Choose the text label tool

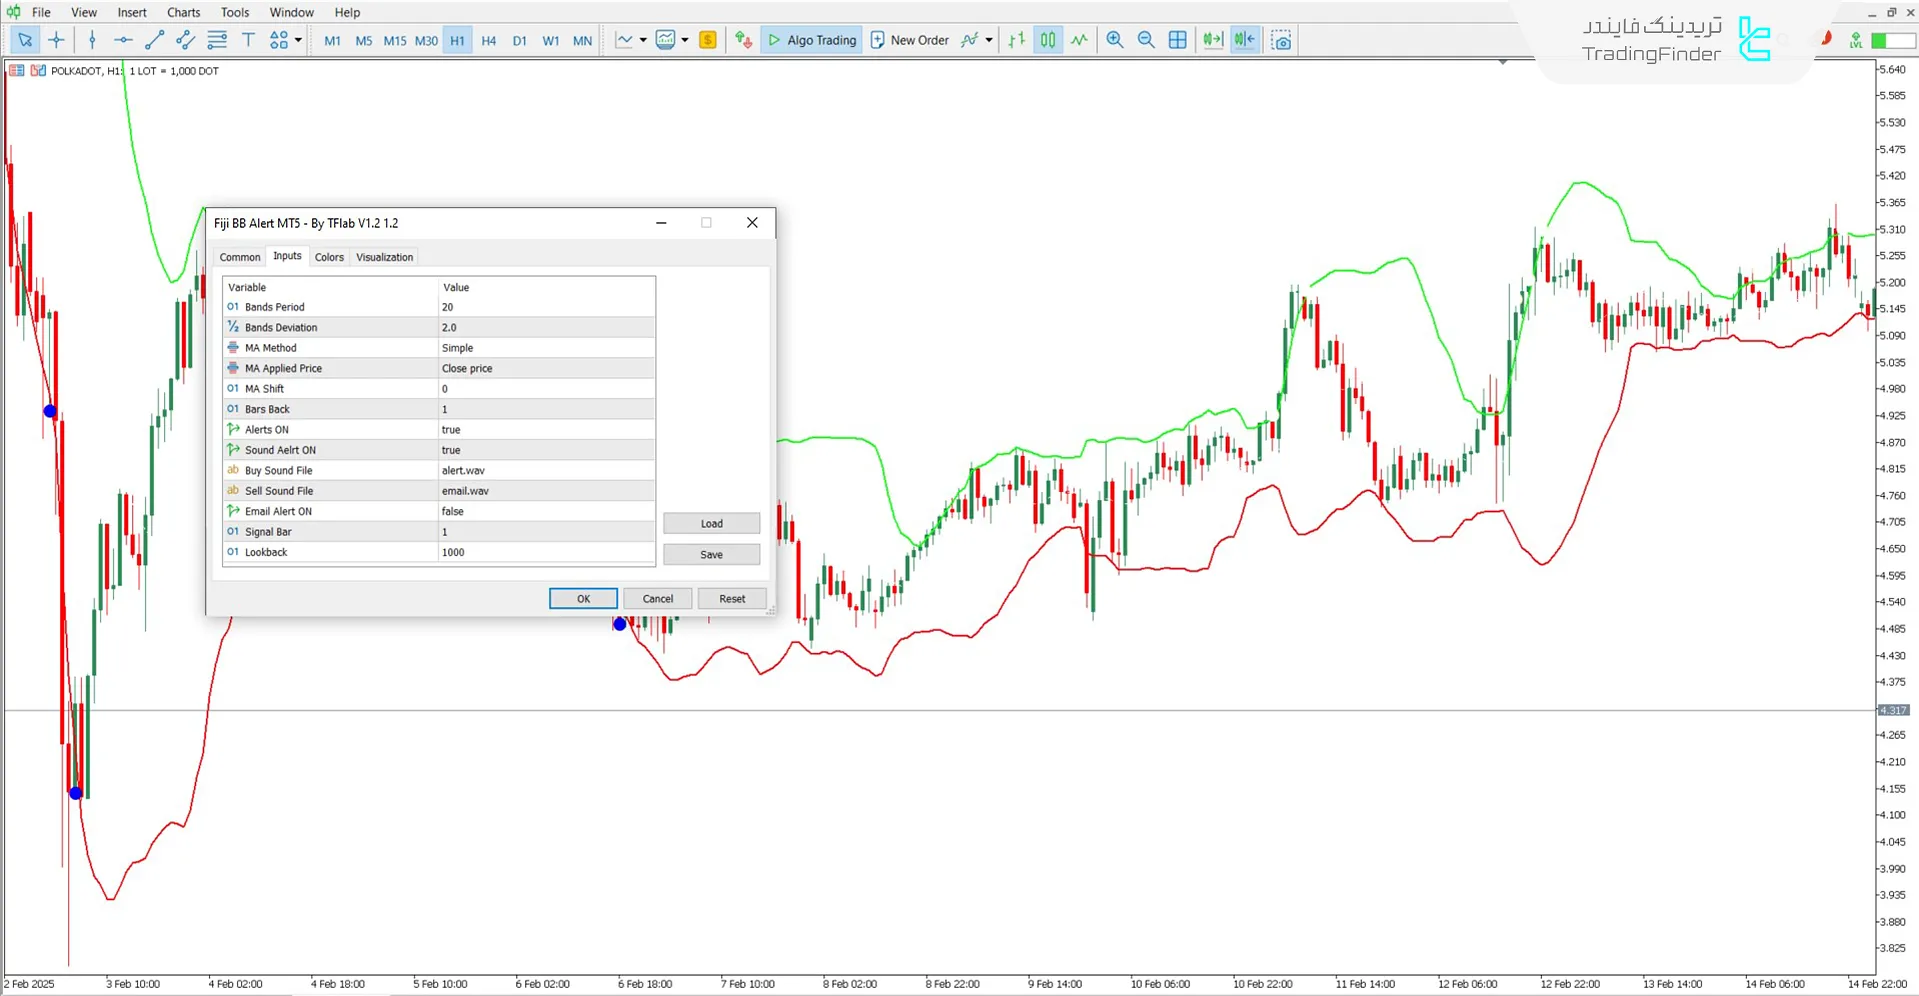point(248,40)
